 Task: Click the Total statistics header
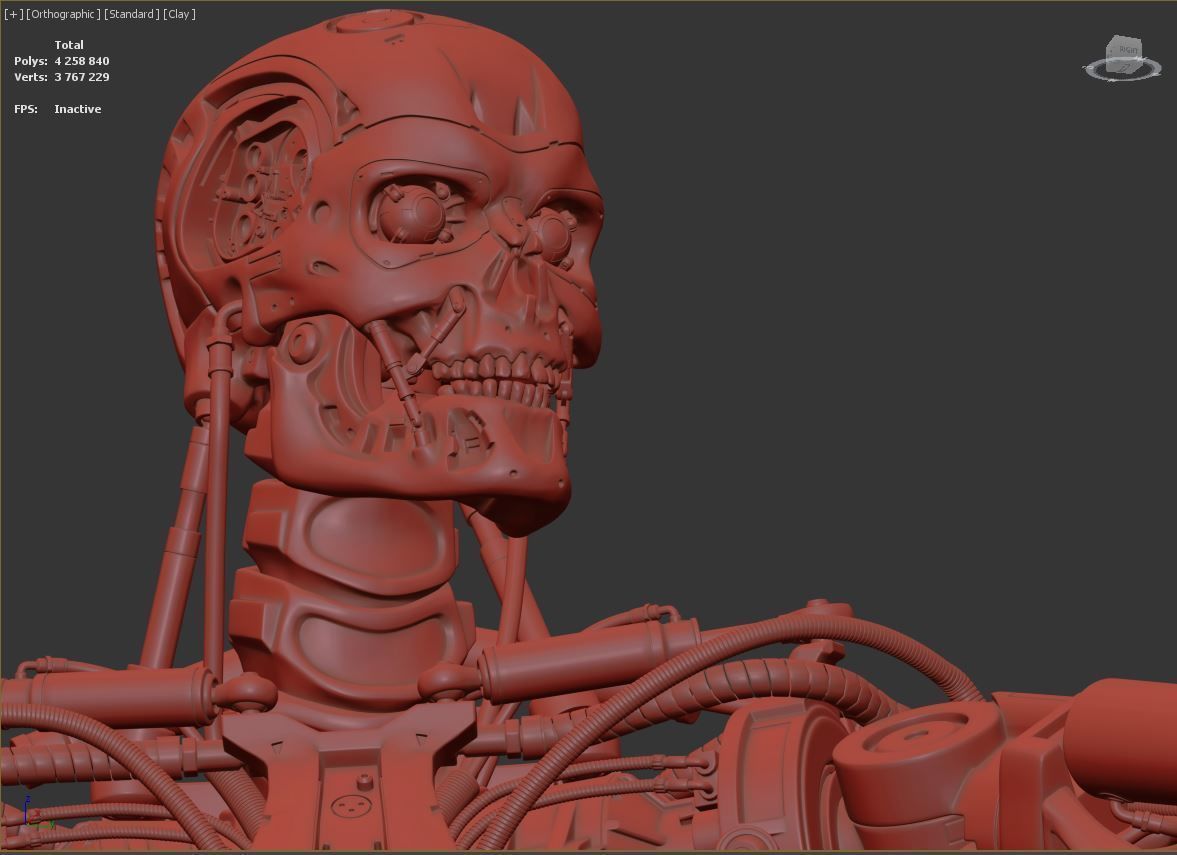click(x=69, y=45)
